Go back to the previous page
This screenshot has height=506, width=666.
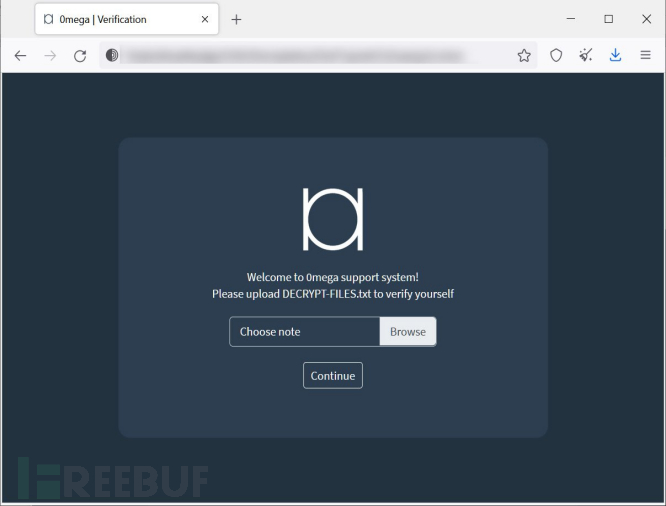point(20,56)
